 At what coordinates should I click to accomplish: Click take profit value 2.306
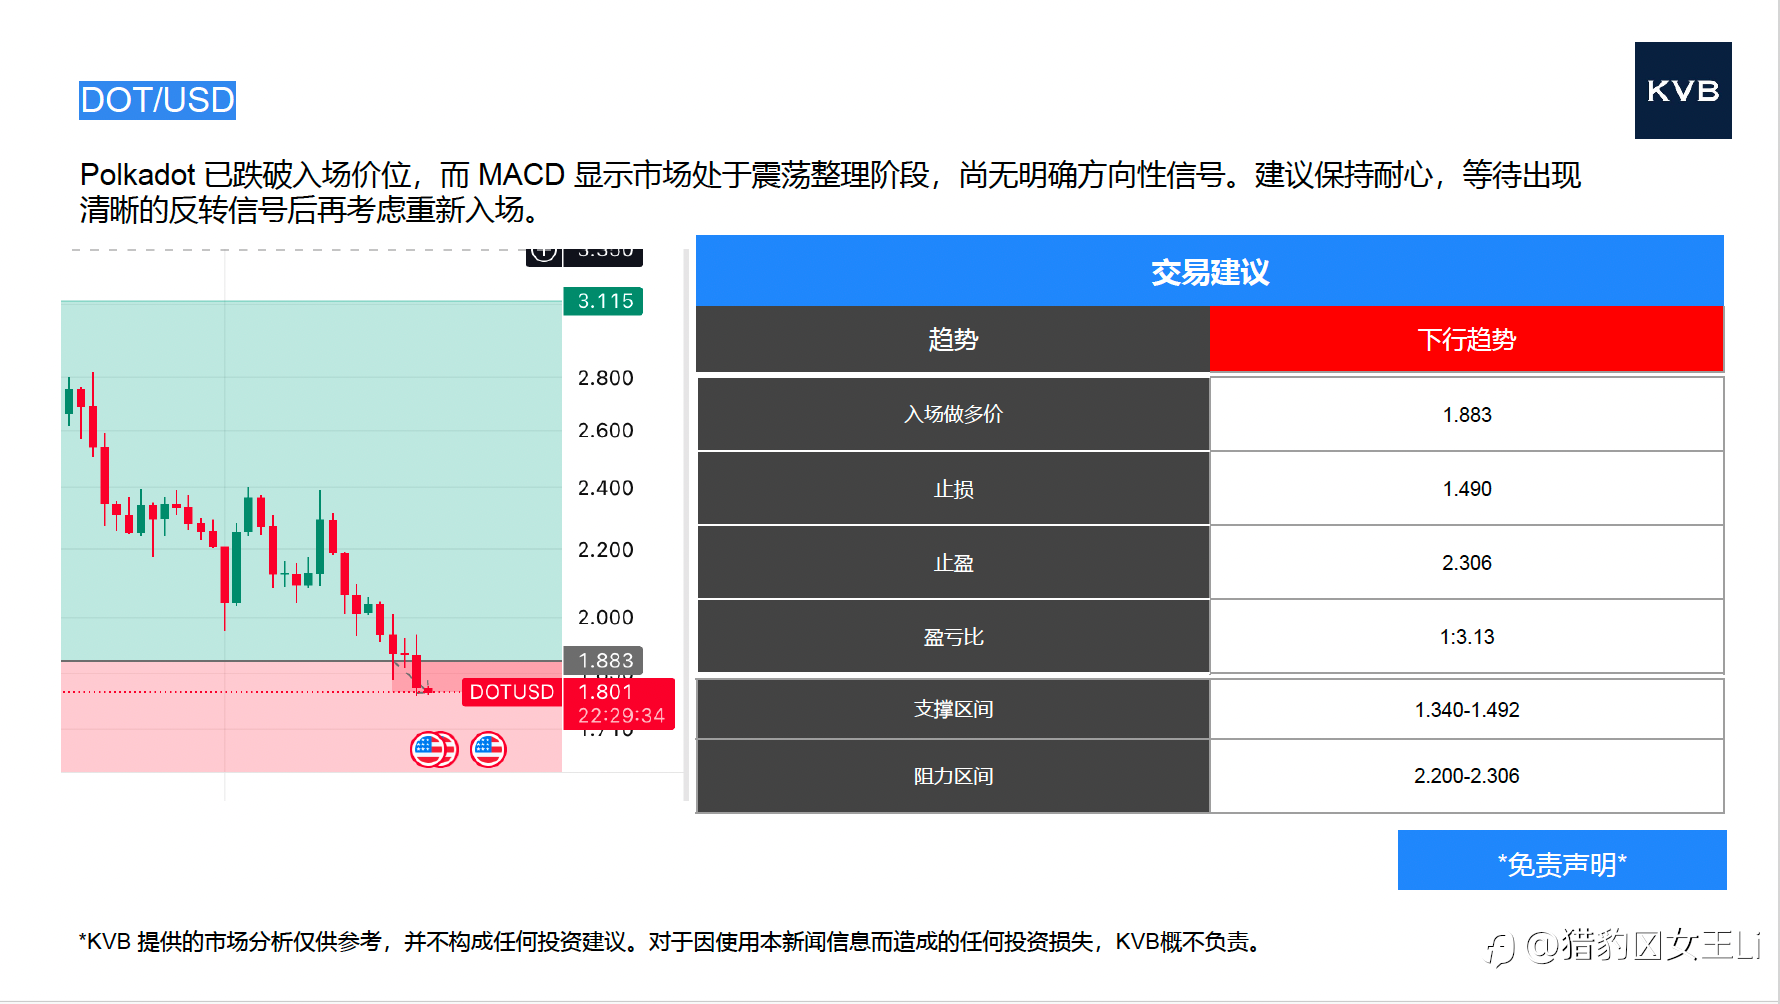pyautogui.click(x=1467, y=563)
